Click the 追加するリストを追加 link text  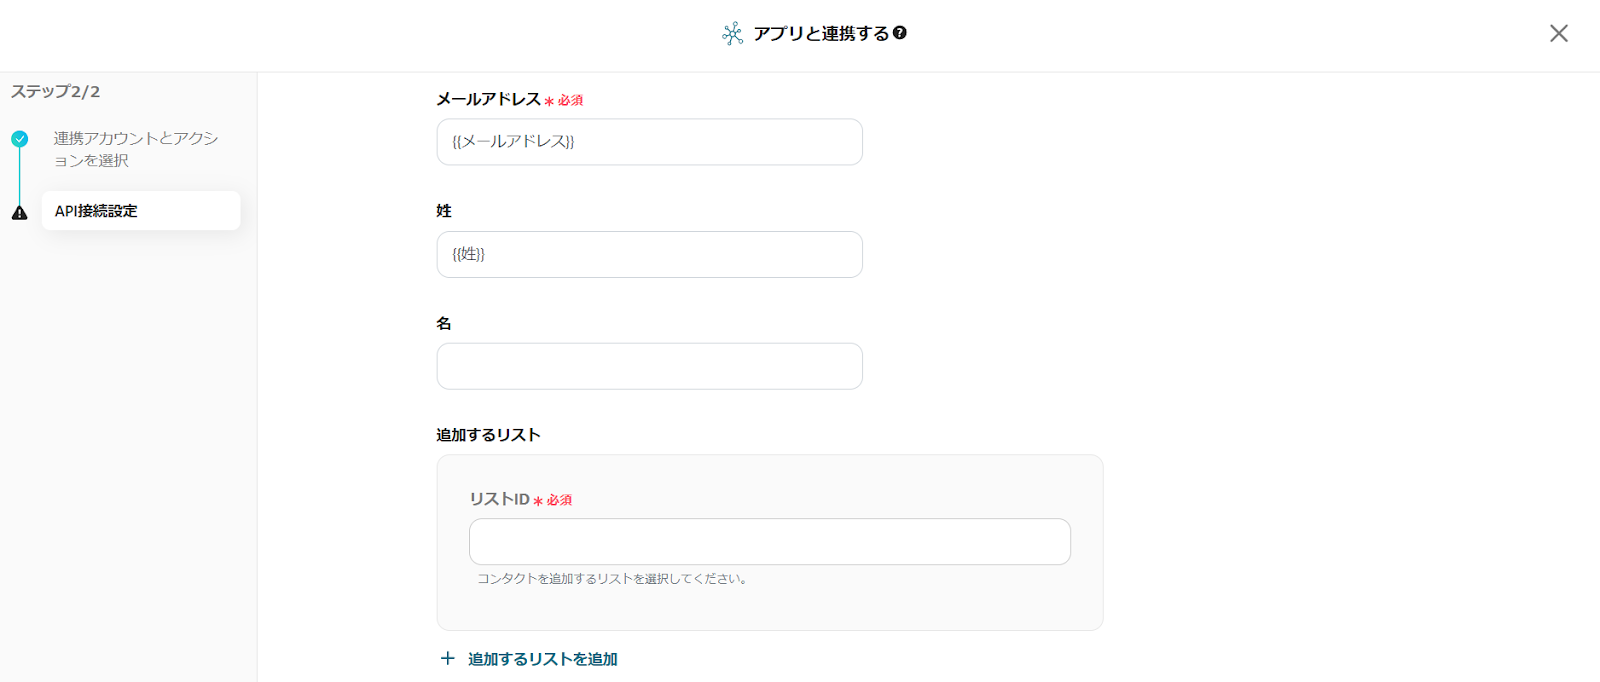(543, 659)
